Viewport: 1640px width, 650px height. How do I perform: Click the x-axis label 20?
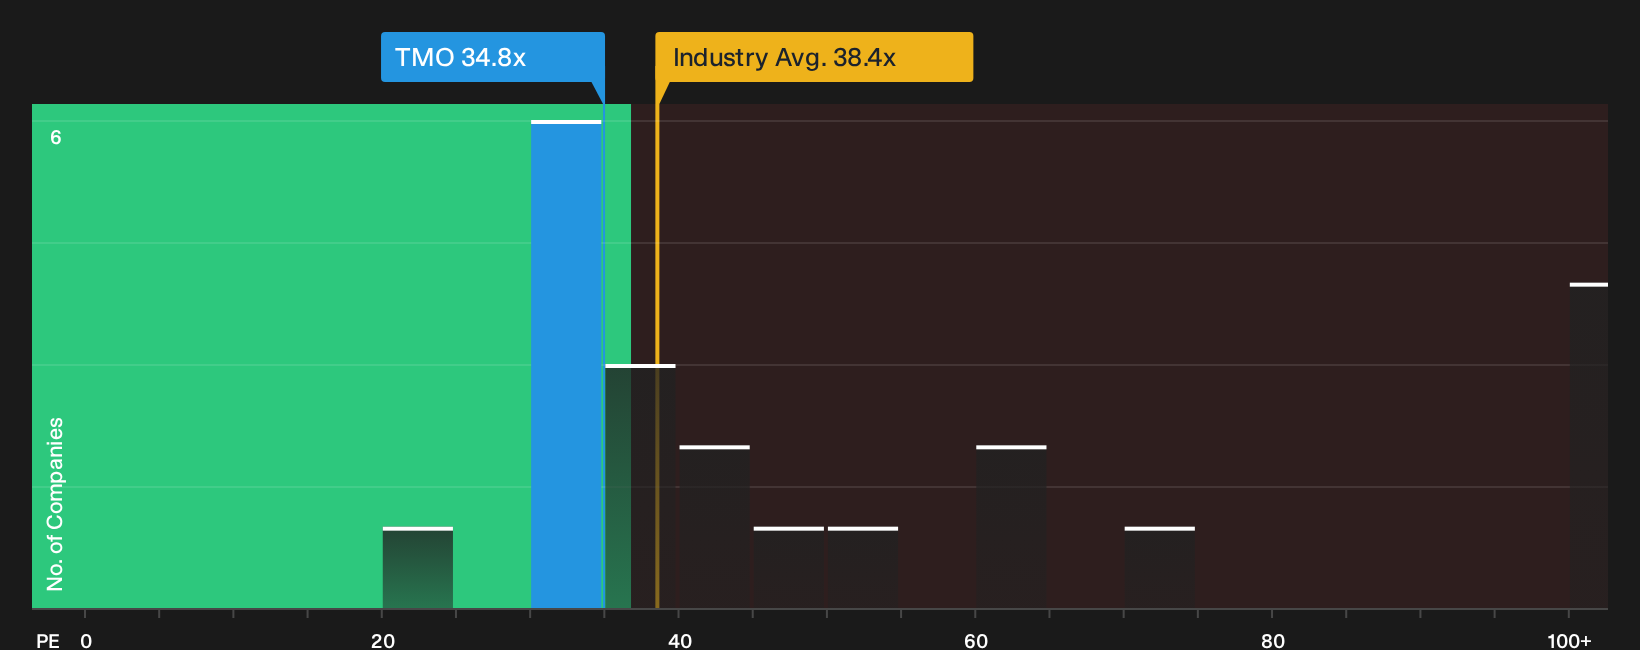[383, 641]
